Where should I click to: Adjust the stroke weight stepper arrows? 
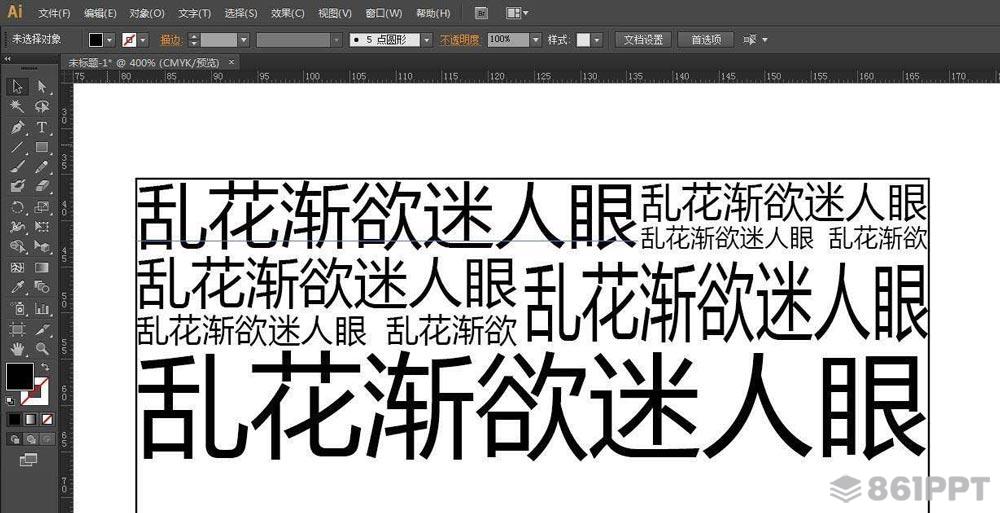point(195,40)
